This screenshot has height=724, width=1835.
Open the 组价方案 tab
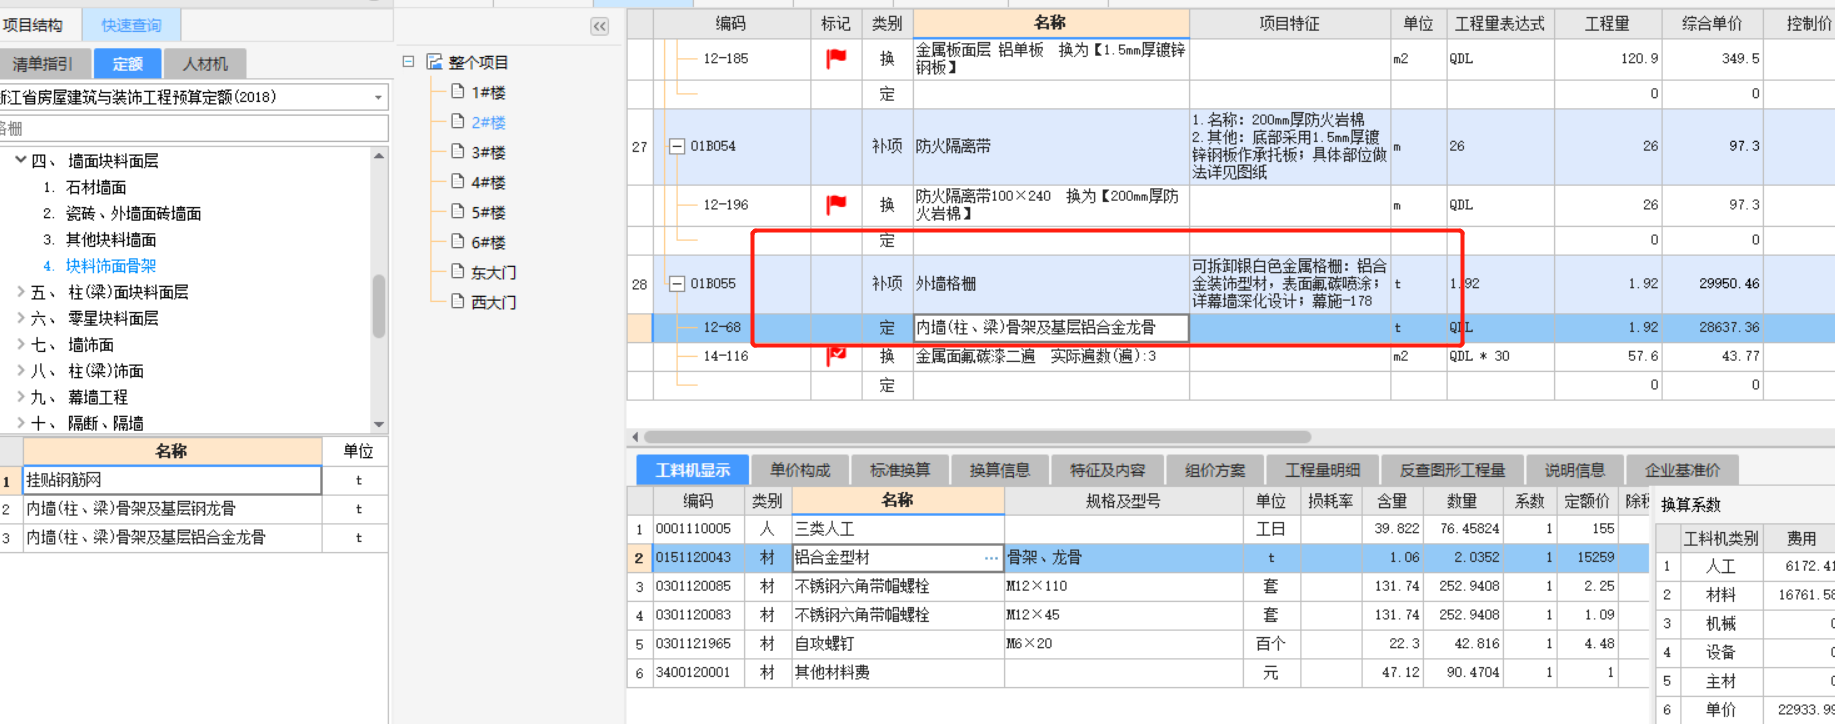pyautogui.click(x=1215, y=470)
